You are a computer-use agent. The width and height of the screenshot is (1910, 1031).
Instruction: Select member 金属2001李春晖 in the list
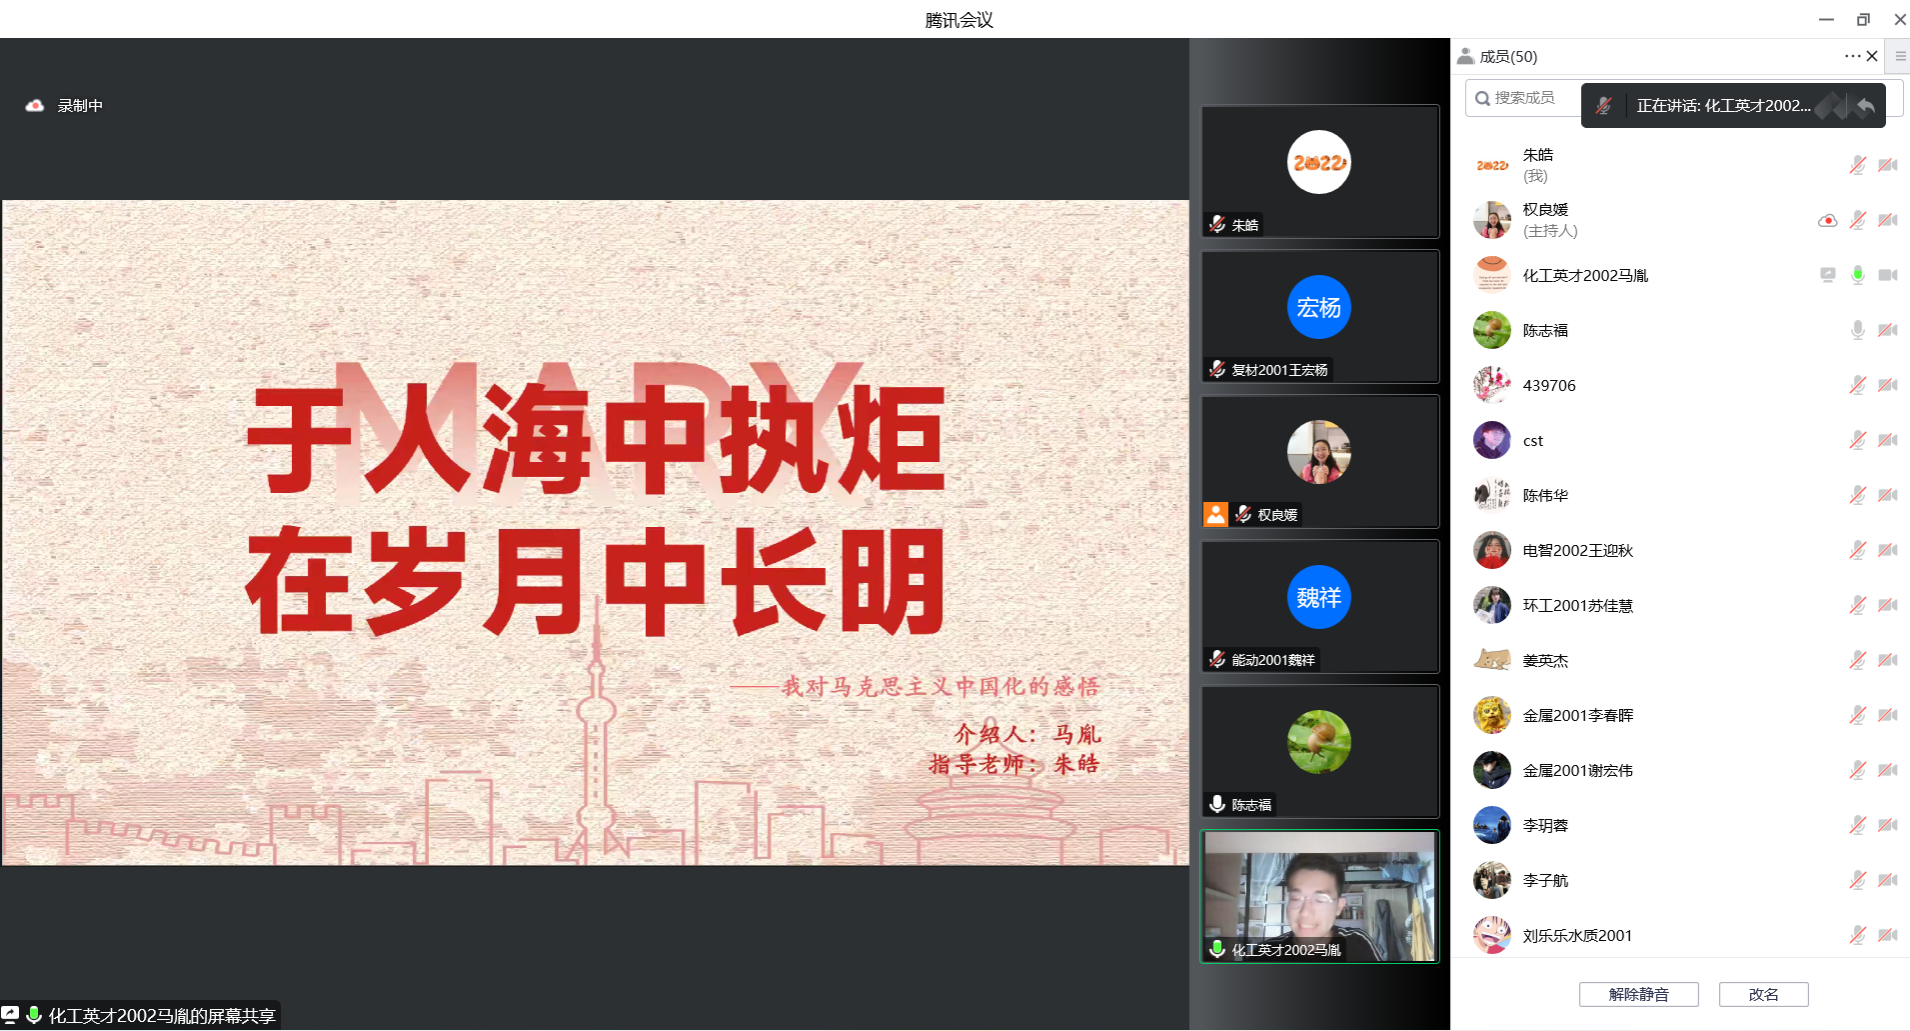point(1577,715)
